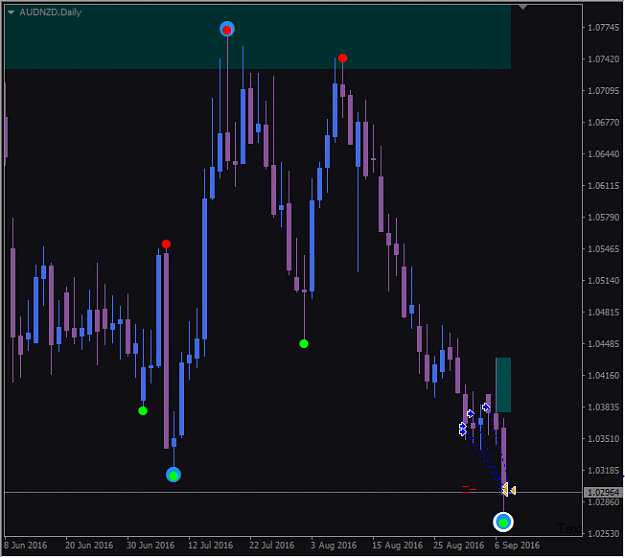625x558 pixels.
Task: Click the AUDNZD,Daily chart title
Action: point(50,12)
